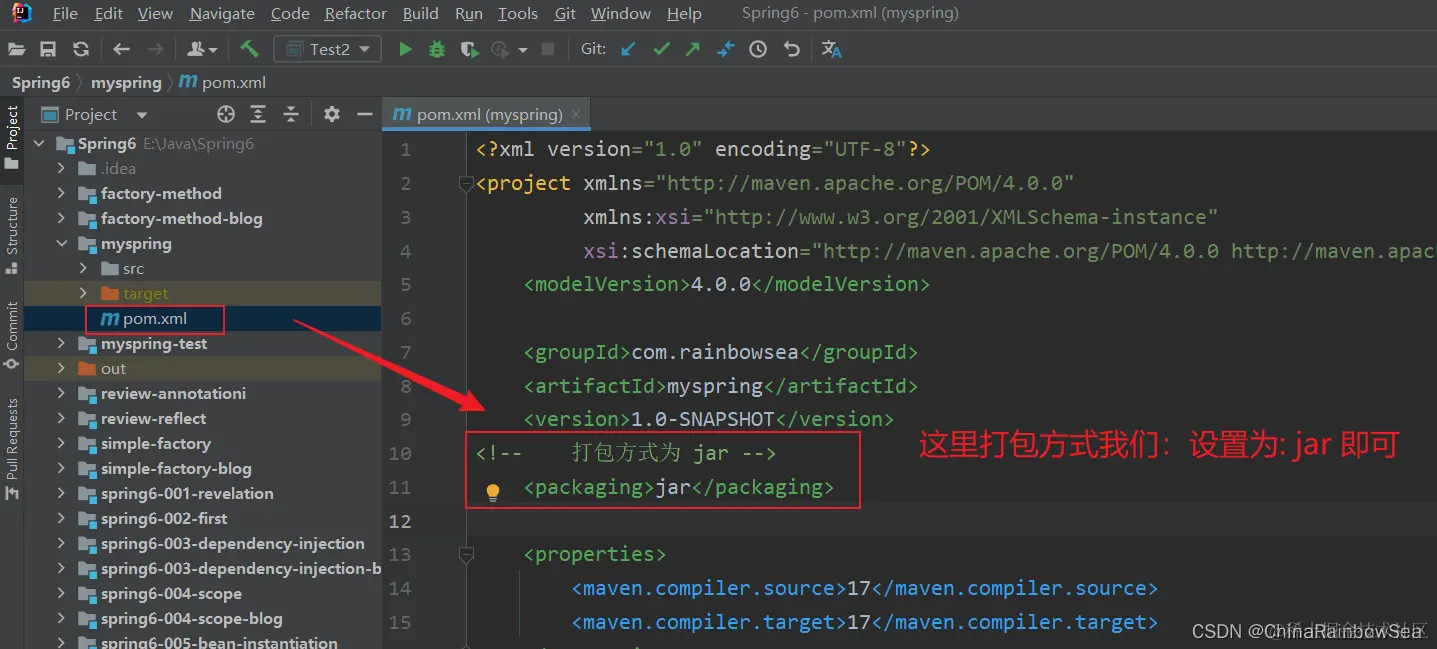Open the View menu
Image resolution: width=1437 pixels, height=649 pixels.
(x=155, y=13)
